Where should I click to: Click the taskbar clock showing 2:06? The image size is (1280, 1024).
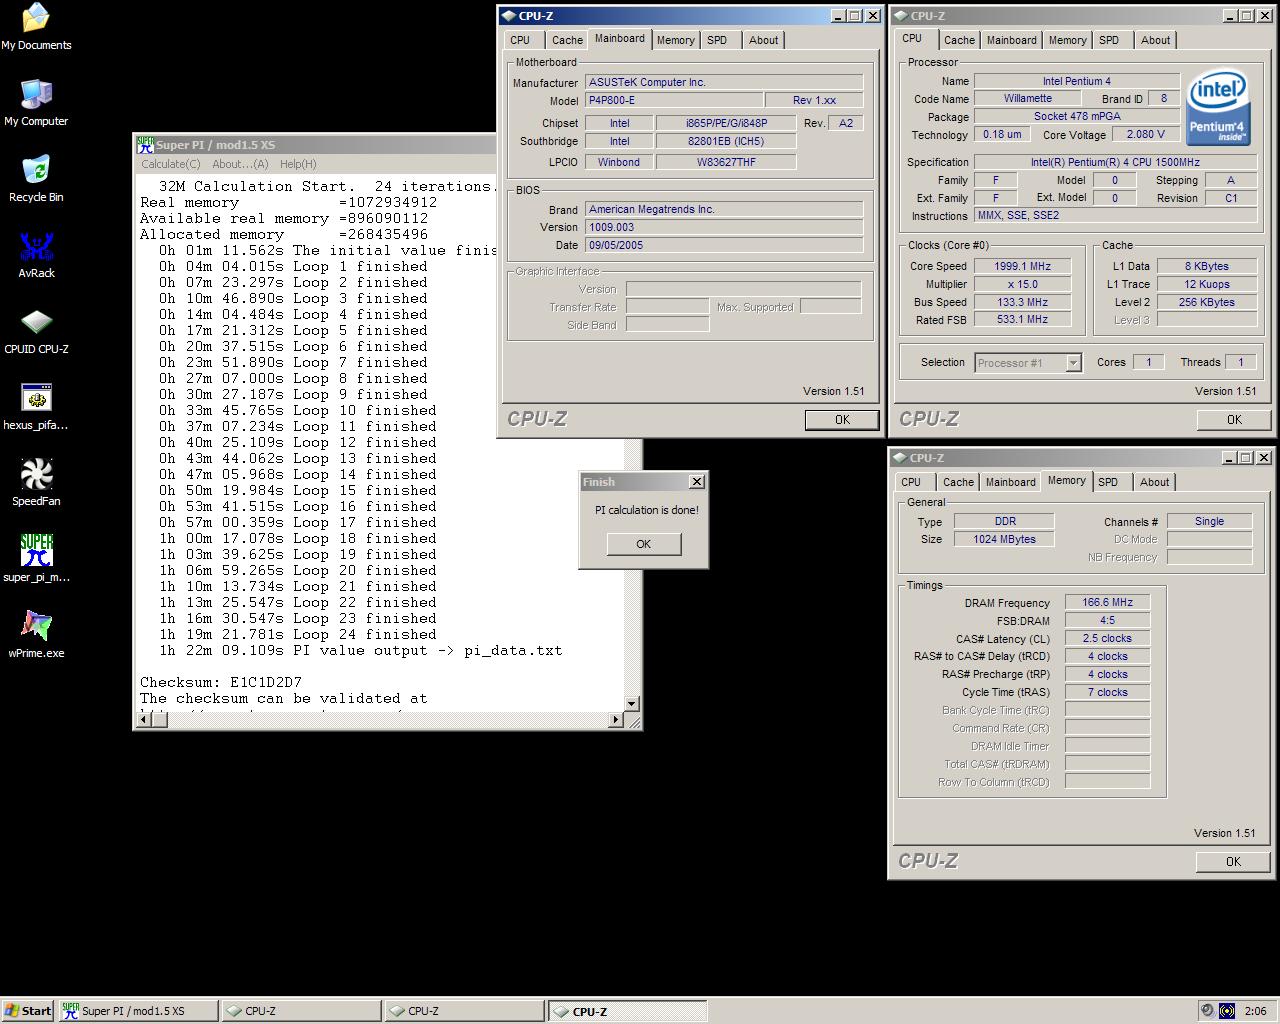[x=1256, y=1011]
